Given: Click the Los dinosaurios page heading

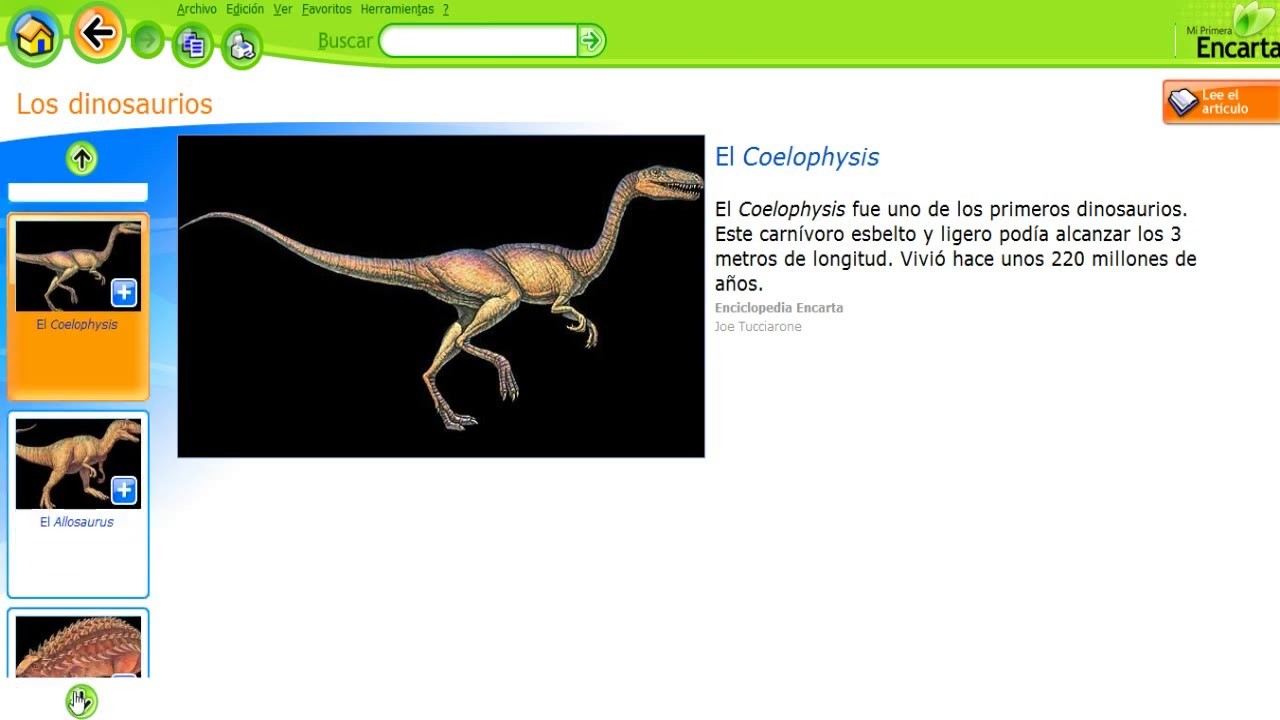Looking at the screenshot, I should coord(115,104).
